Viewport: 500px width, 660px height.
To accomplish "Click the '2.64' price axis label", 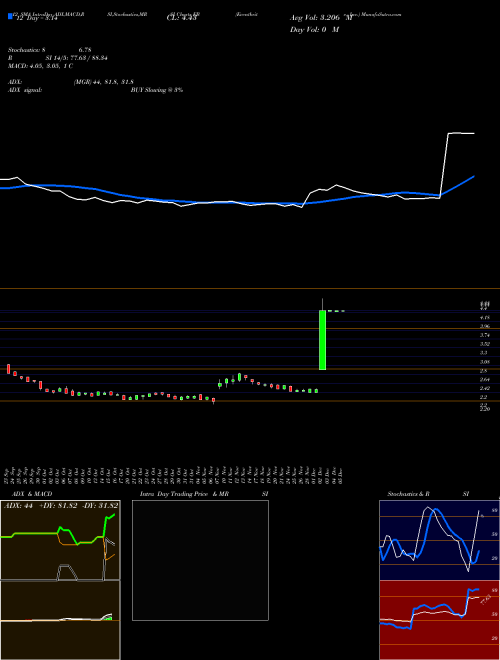I will [x=485, y=379].
